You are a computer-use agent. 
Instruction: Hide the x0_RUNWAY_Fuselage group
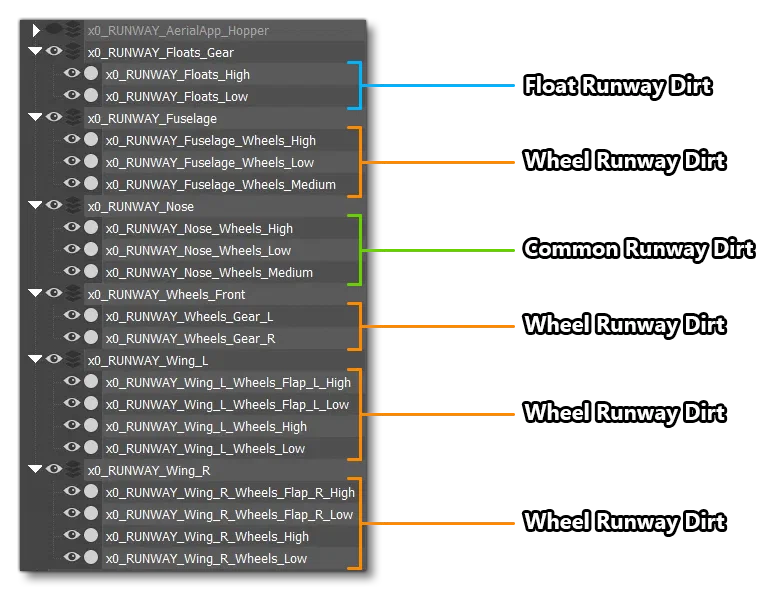(54, 117)
